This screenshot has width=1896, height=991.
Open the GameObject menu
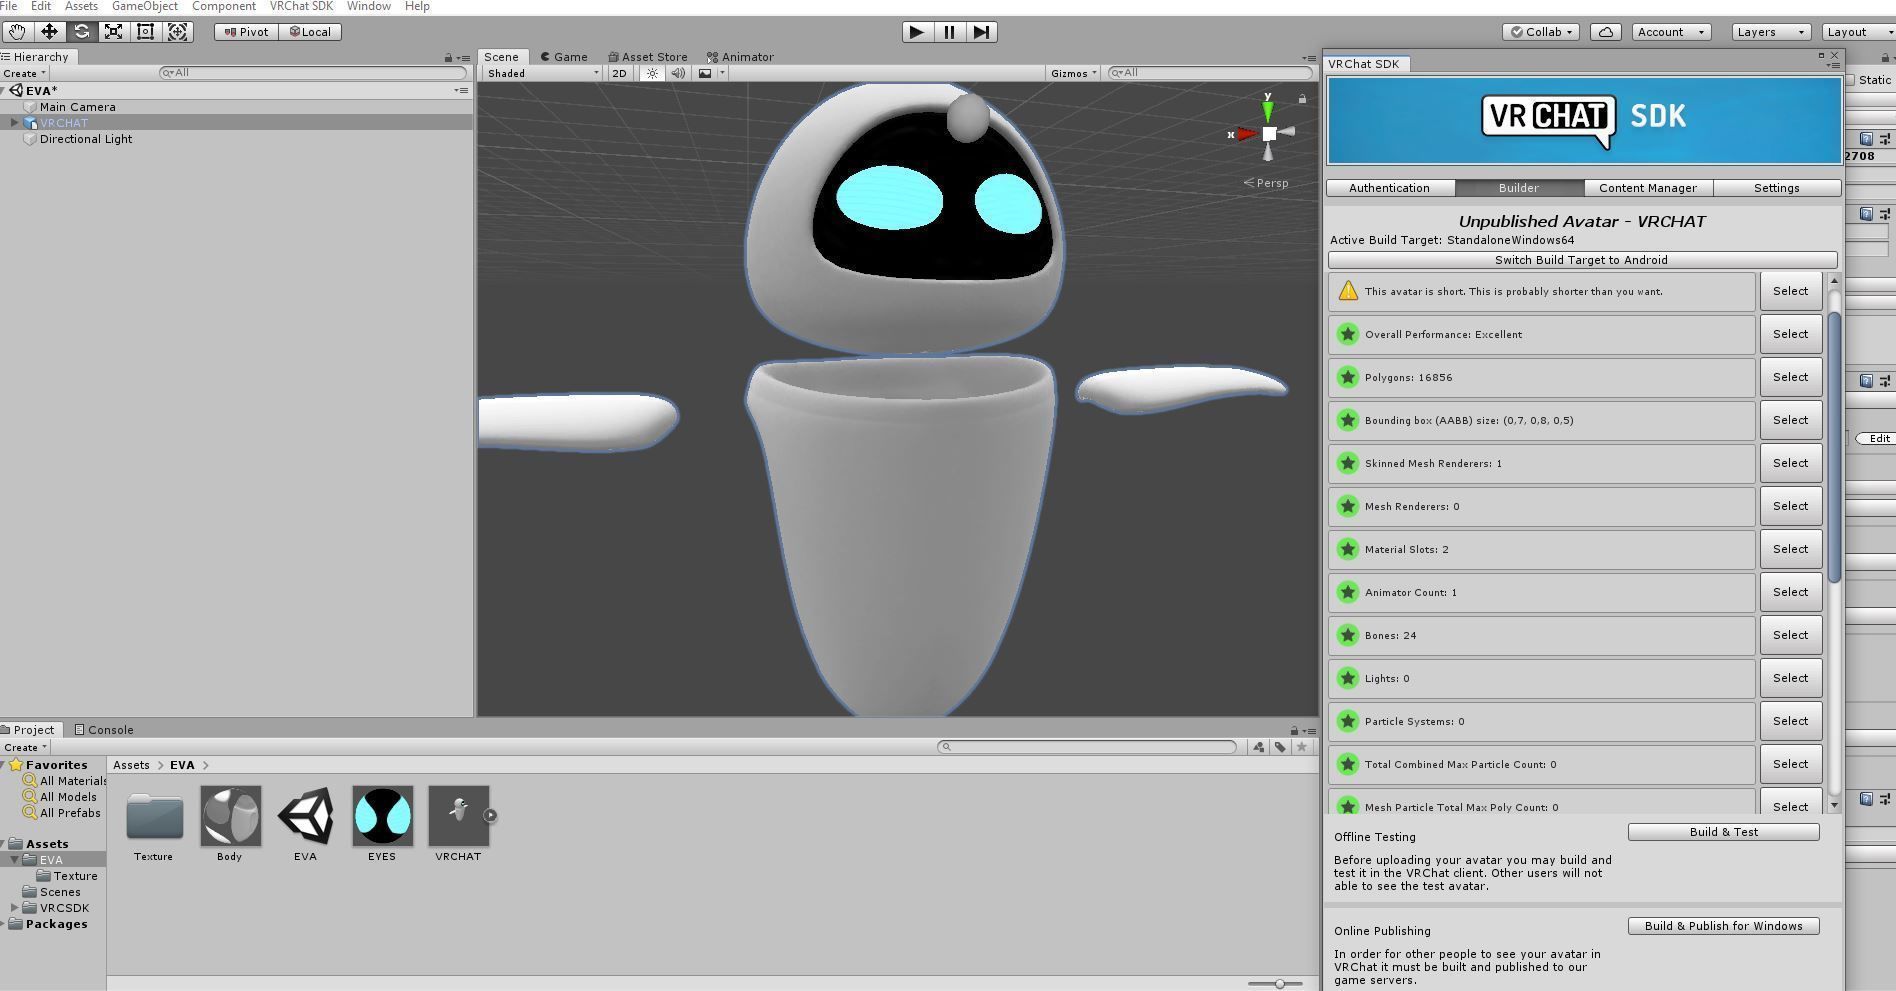[x=145, y=6]
